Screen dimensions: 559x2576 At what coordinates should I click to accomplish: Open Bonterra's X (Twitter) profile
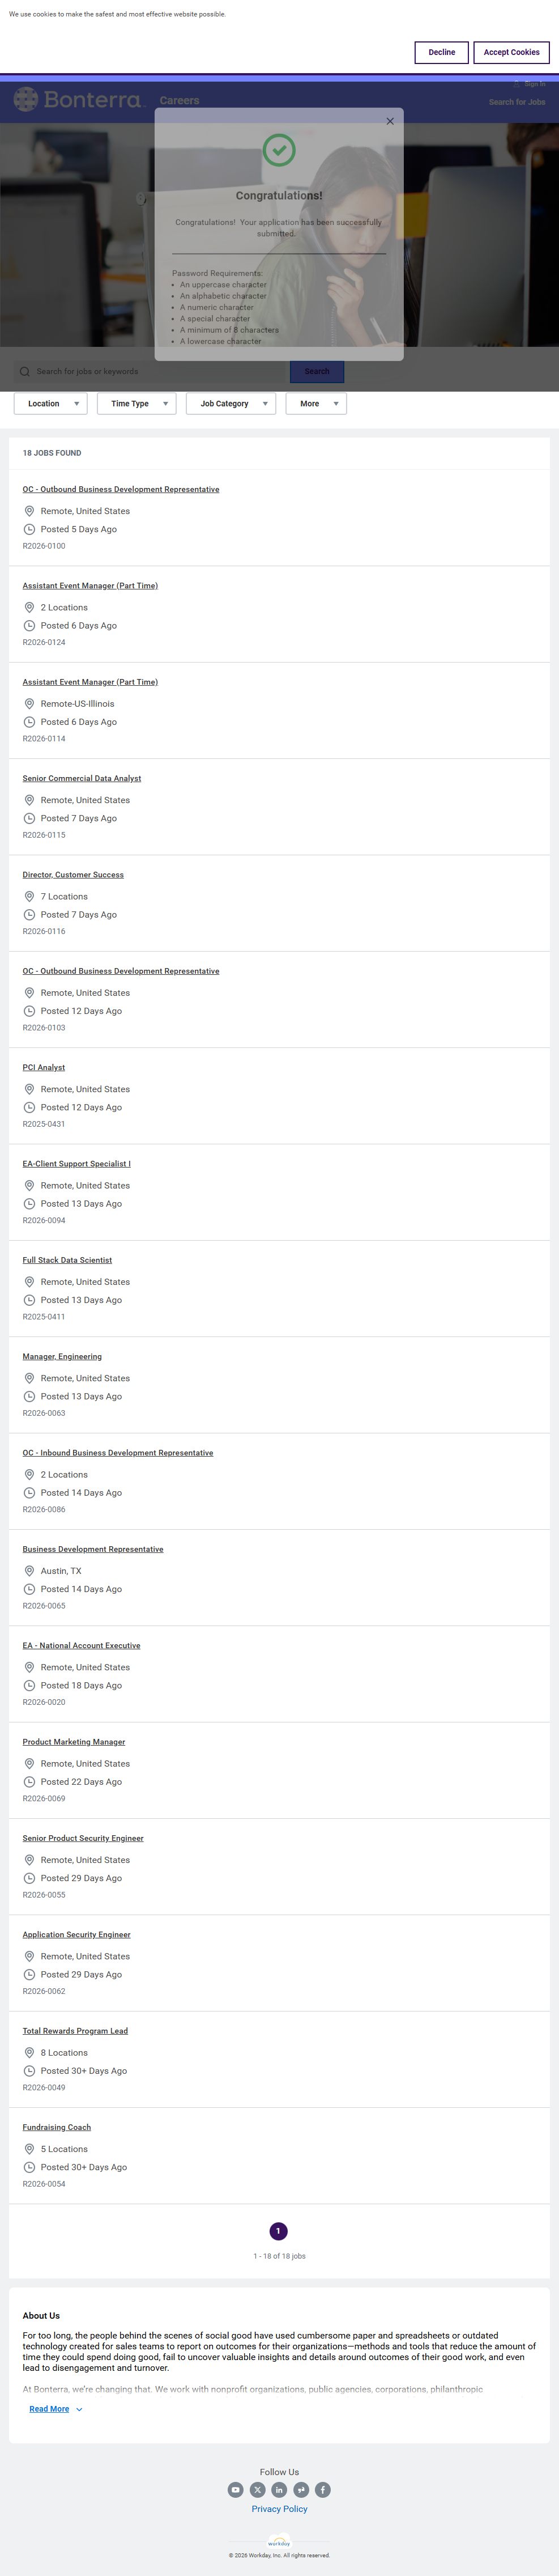[258, 2489]
